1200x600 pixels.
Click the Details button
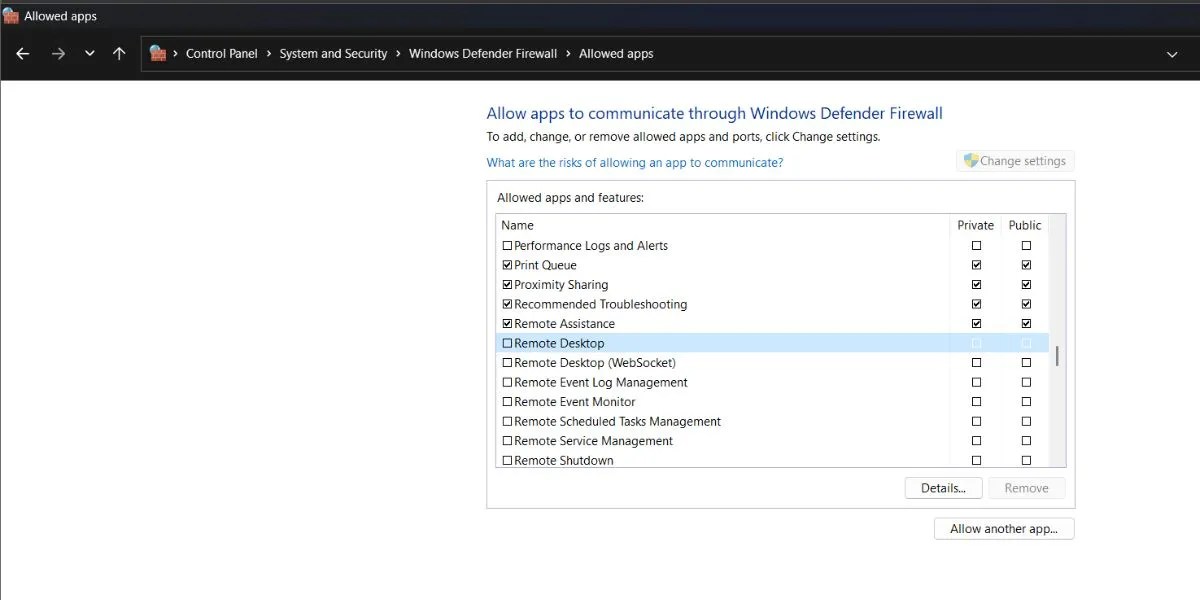(x=943, y=487)
